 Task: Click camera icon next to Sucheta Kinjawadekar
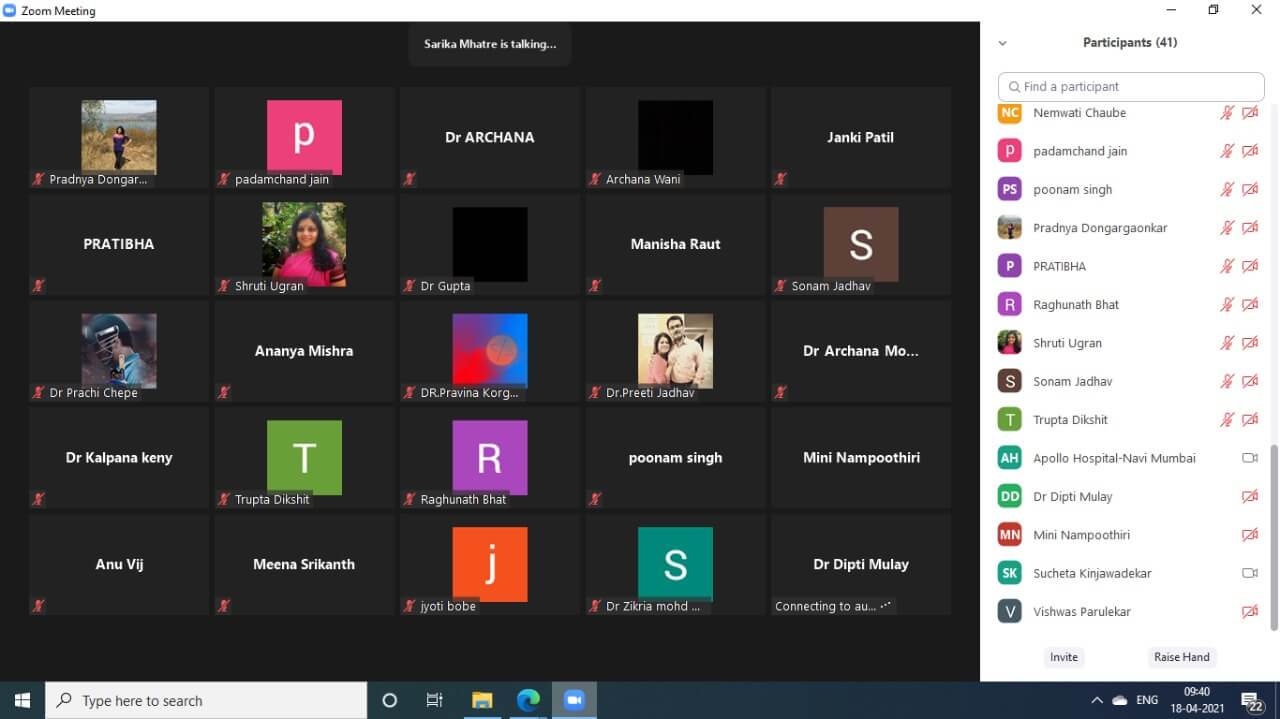(1249, 573)
